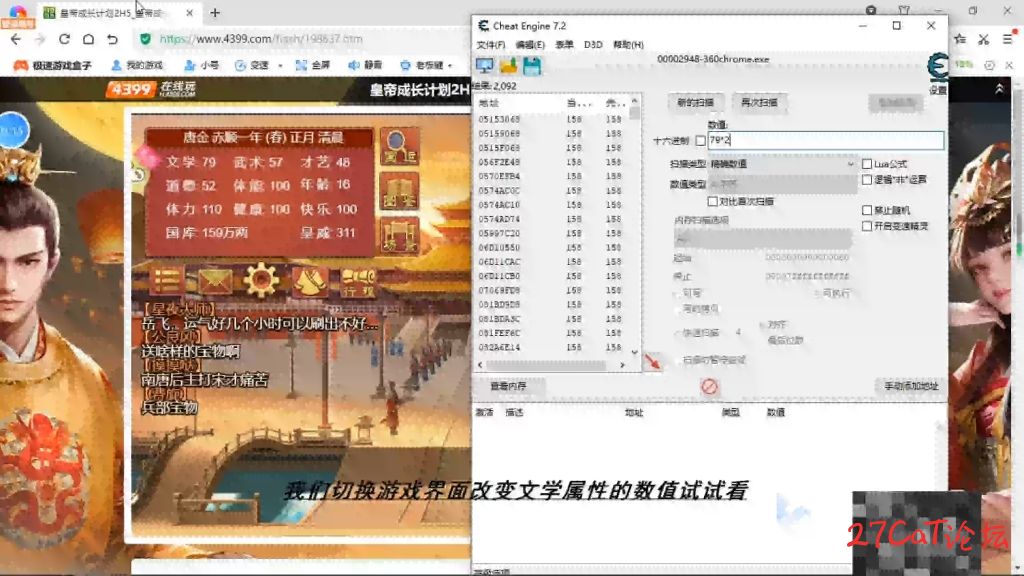Open the game's gear settings icon
The width and height of the screenshot is (1024, 576).
click(x=261, y=280)
